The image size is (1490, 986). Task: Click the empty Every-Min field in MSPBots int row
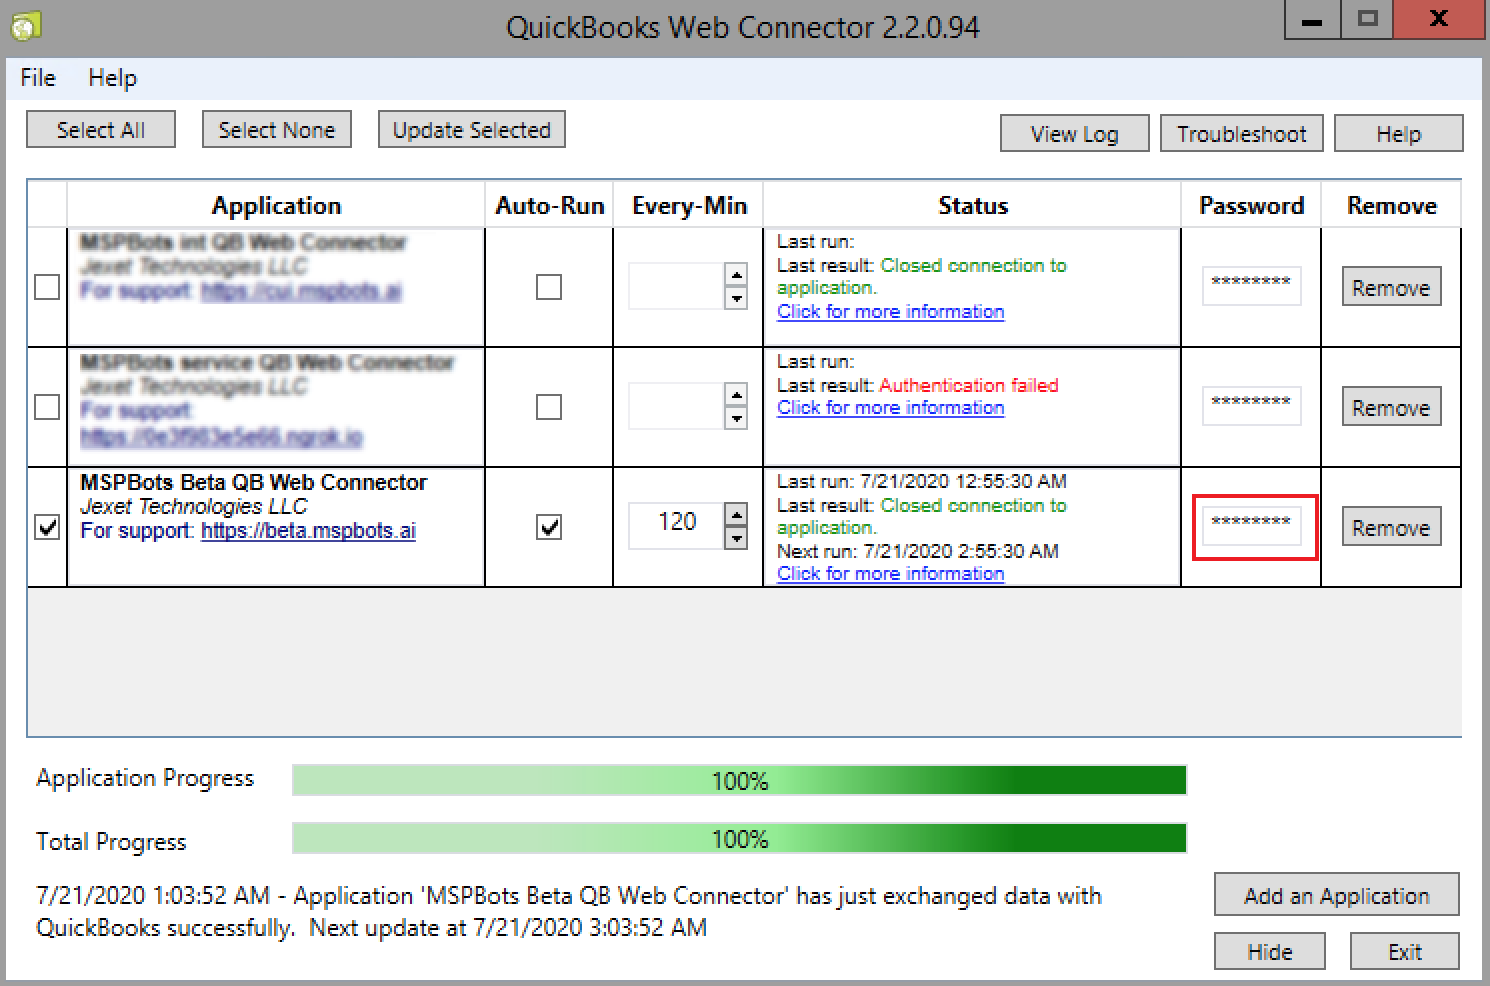pos(676,286)
